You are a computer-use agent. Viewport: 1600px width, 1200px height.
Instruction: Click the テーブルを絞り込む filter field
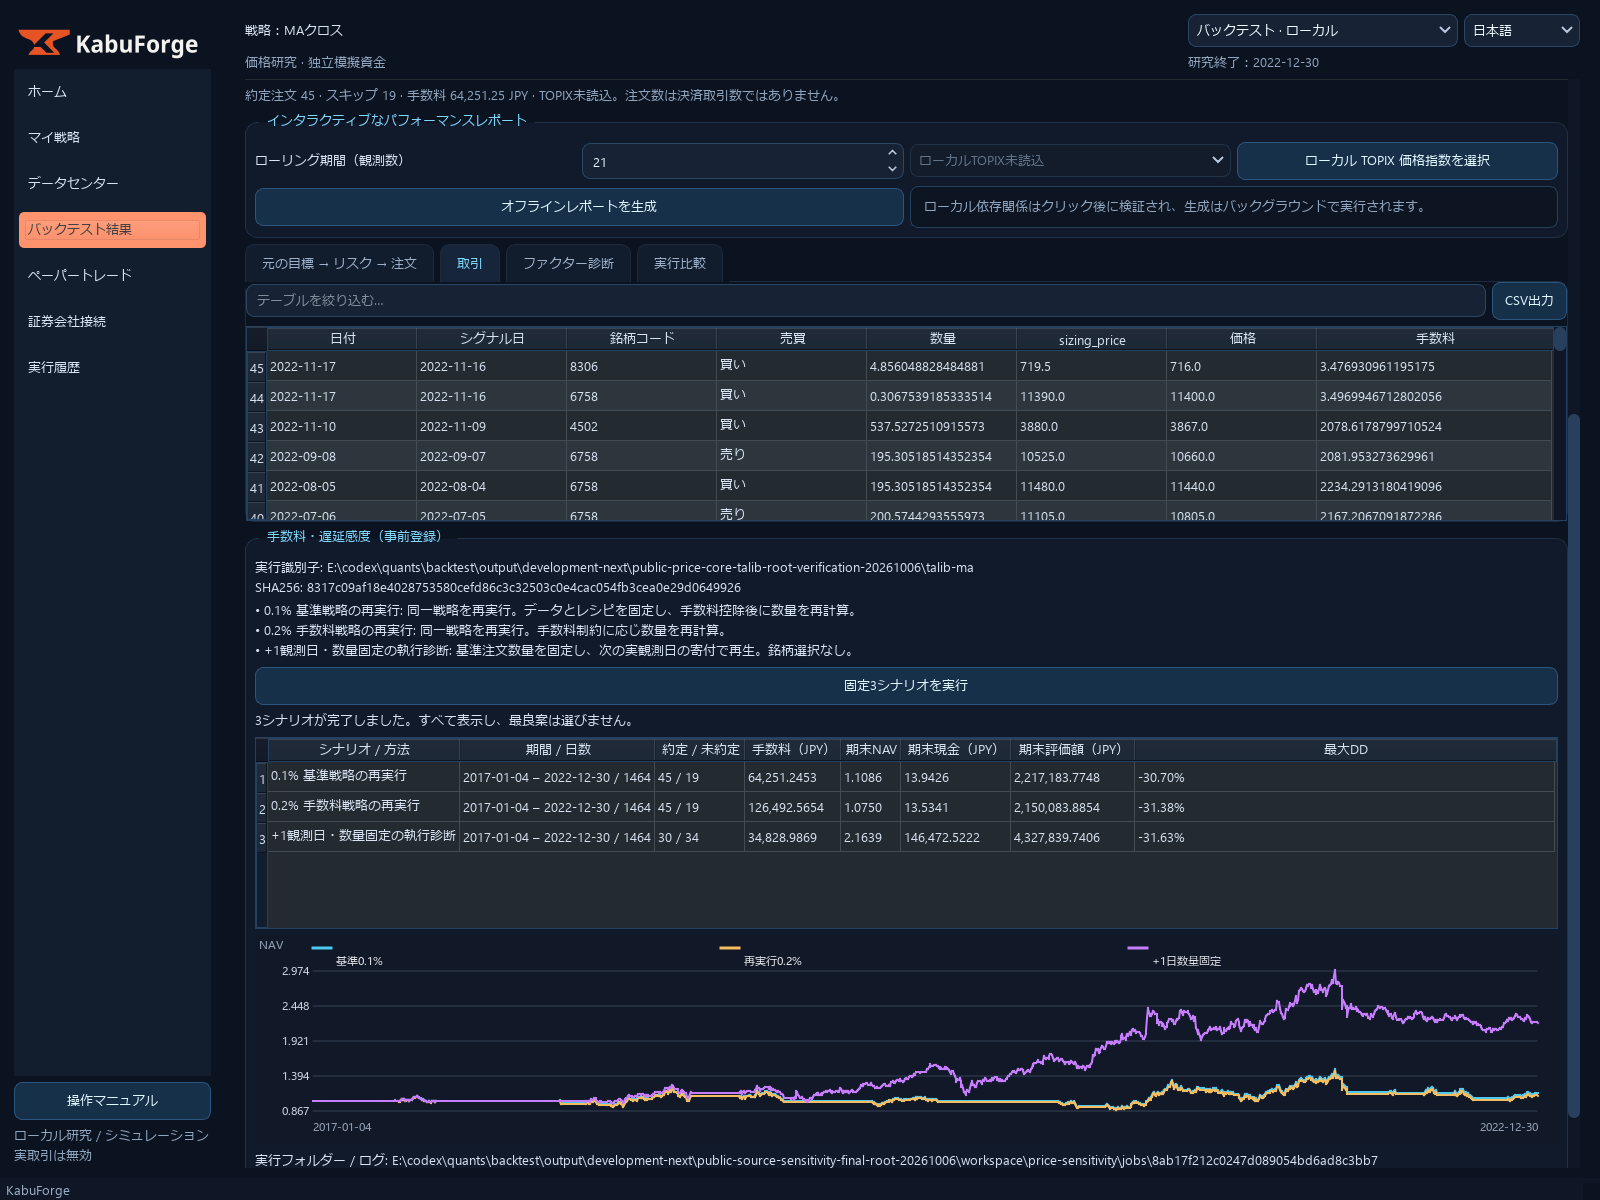tap(866, 300)
